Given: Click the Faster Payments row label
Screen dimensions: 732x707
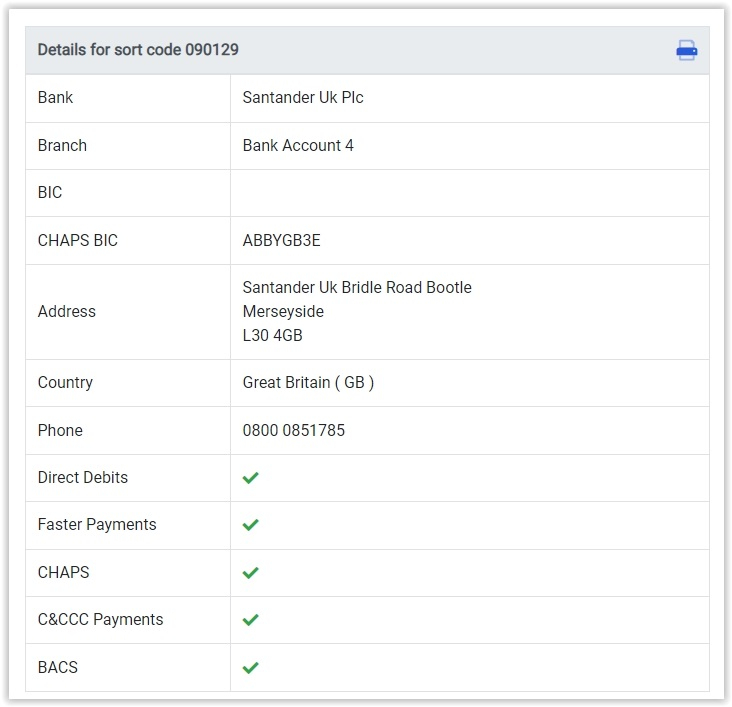Looking at the screenshot, I should click(97, 524).
